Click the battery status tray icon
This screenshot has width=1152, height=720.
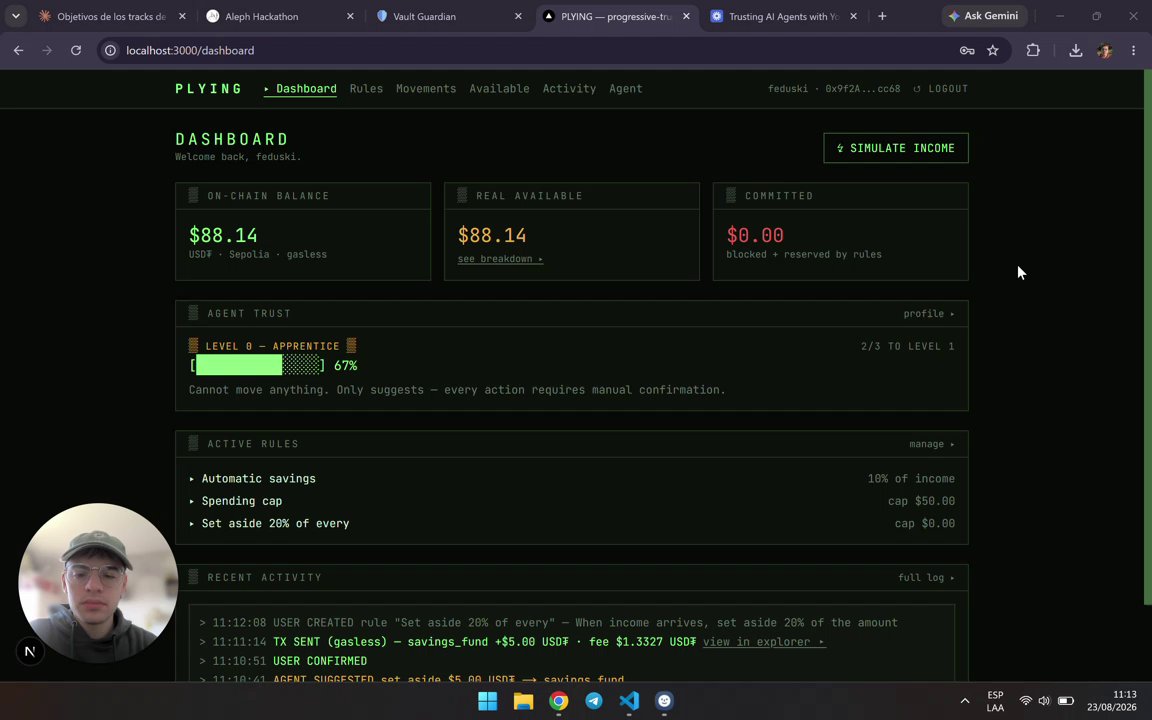(x=1065, y=701)
